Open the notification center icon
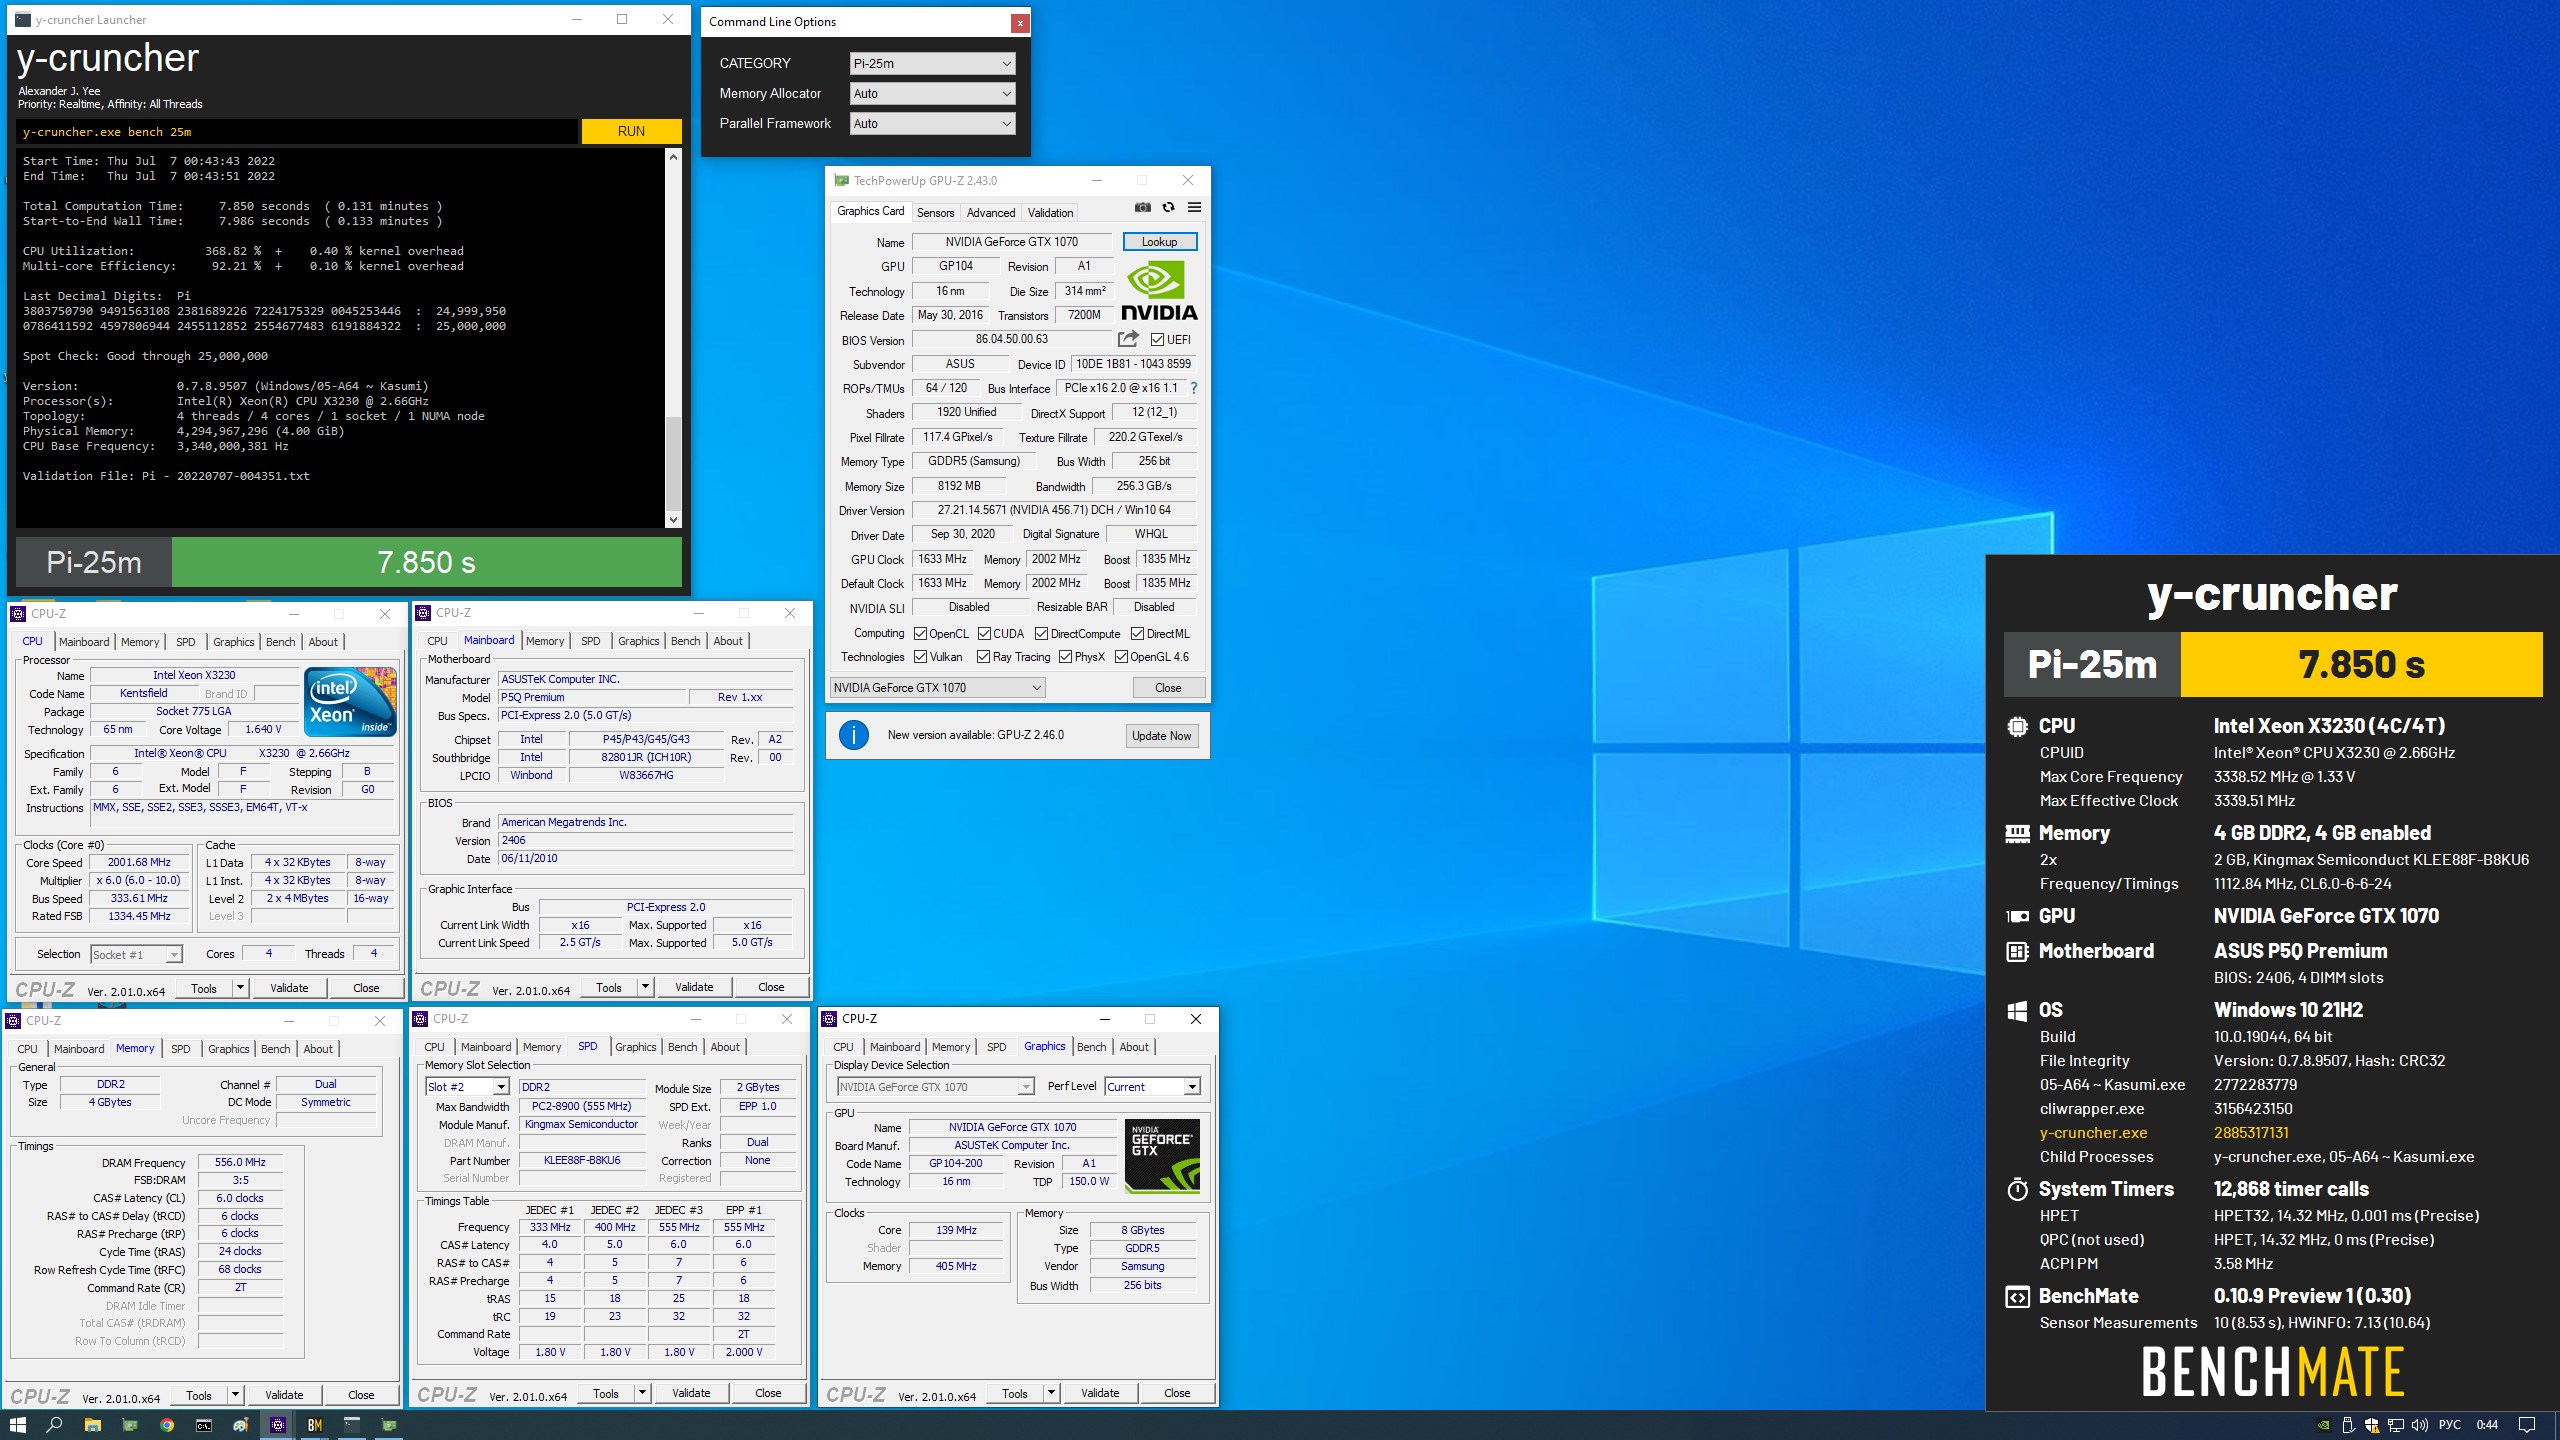Screen dimensions: 2560x1440 2527,1425
